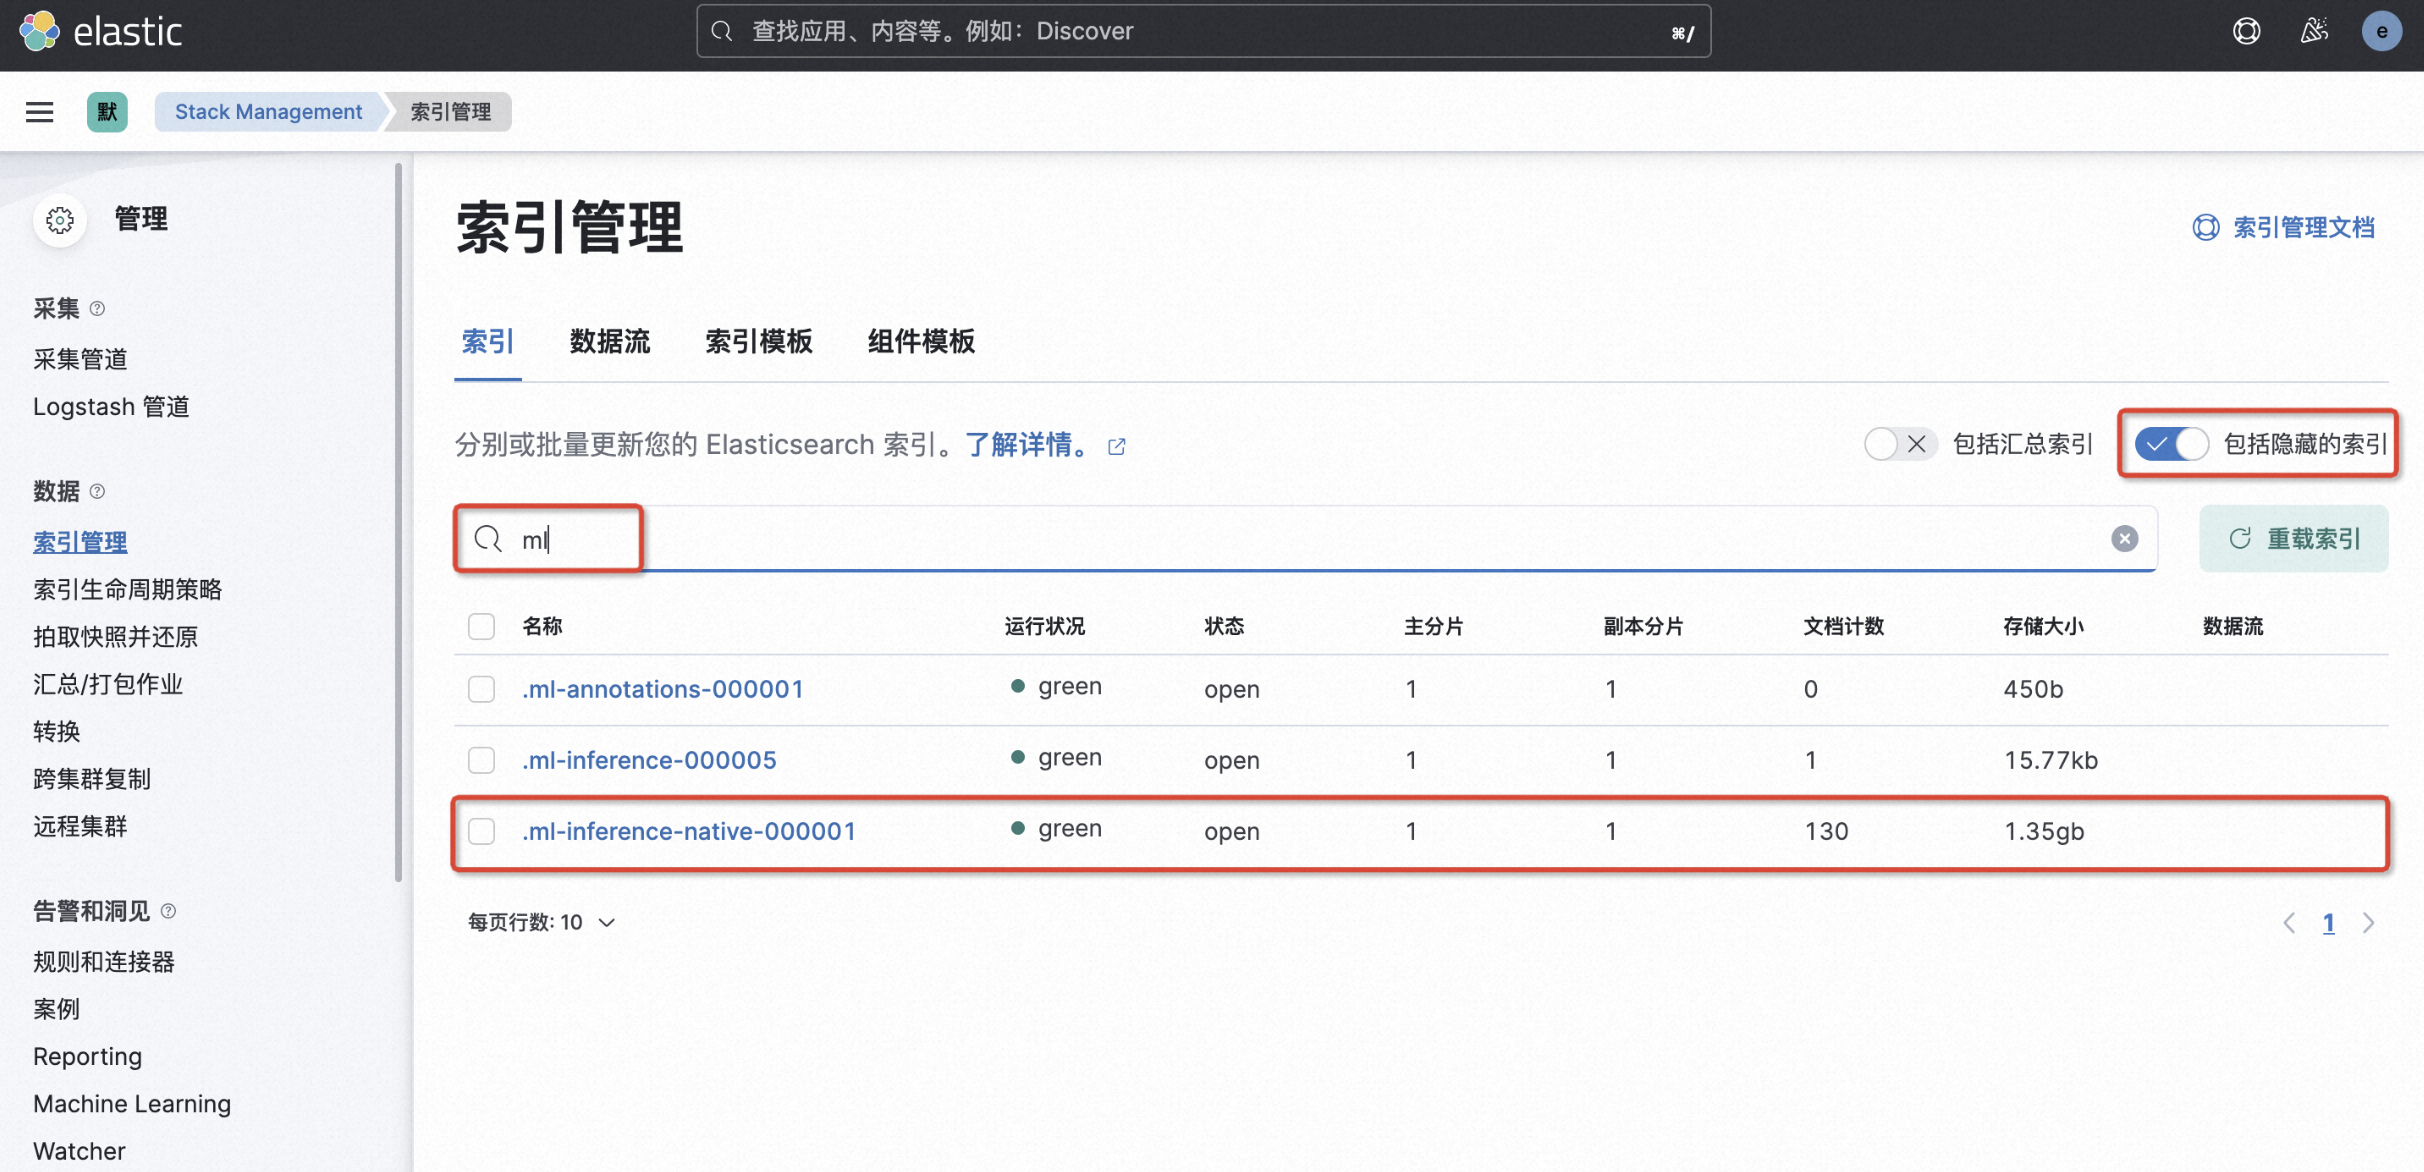Open 规则和连接器 in sidebar
The height and width of the screenshot is (1172, 2424).
pyautogui.click(x=104, y=962)
